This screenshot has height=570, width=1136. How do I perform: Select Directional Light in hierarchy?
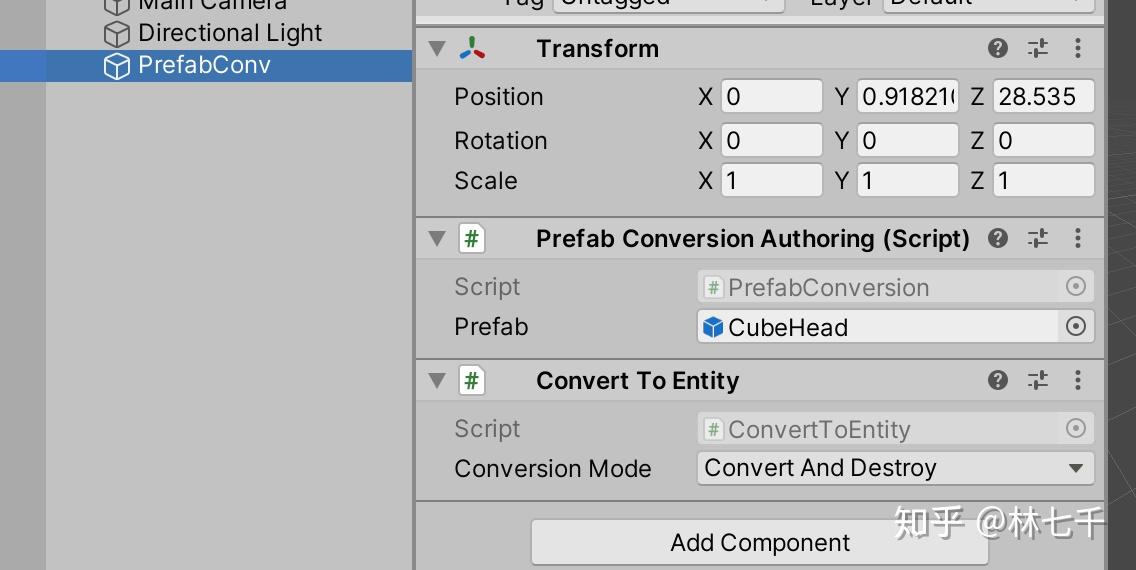(x=229, y=33)
